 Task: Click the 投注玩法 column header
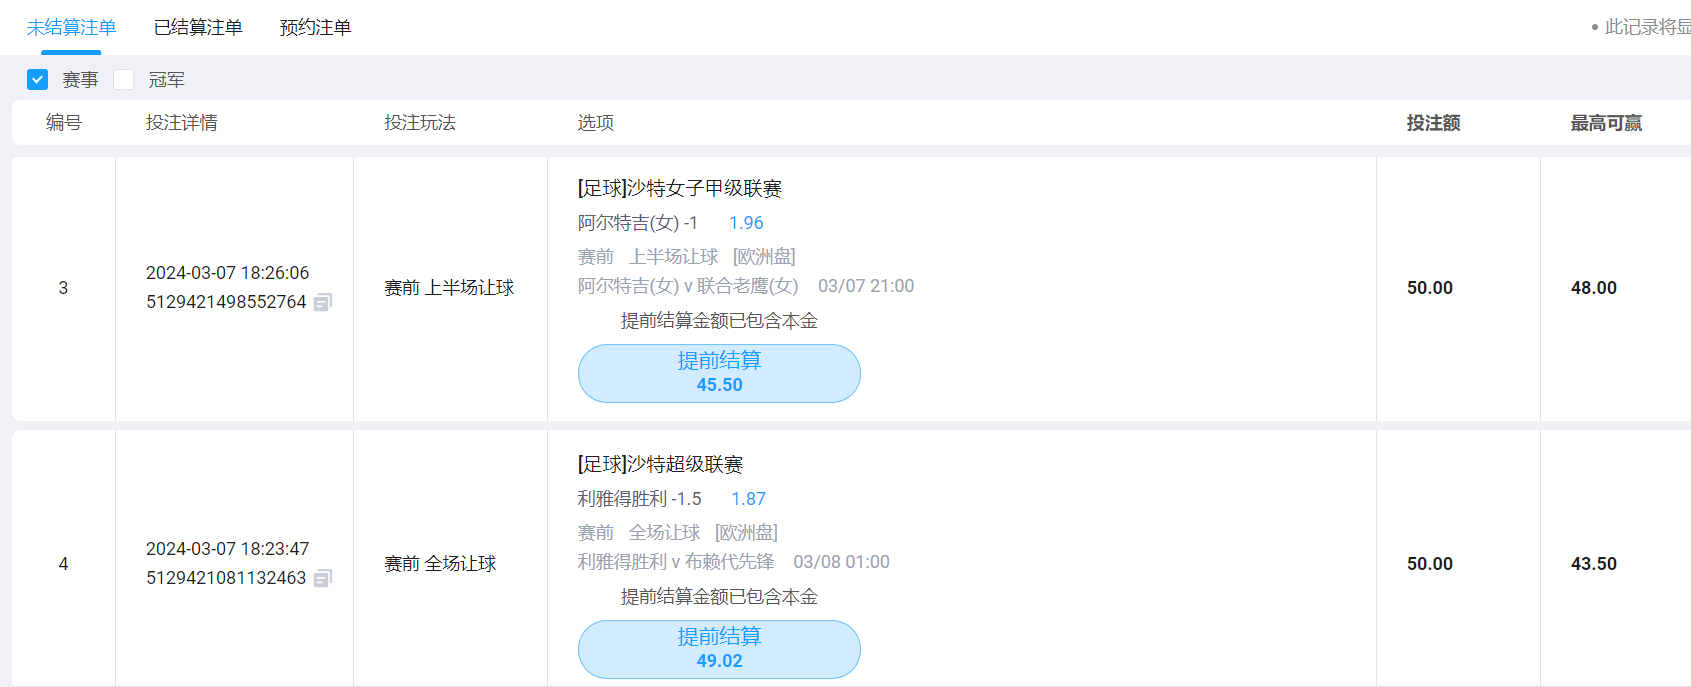tap(420, 123)
